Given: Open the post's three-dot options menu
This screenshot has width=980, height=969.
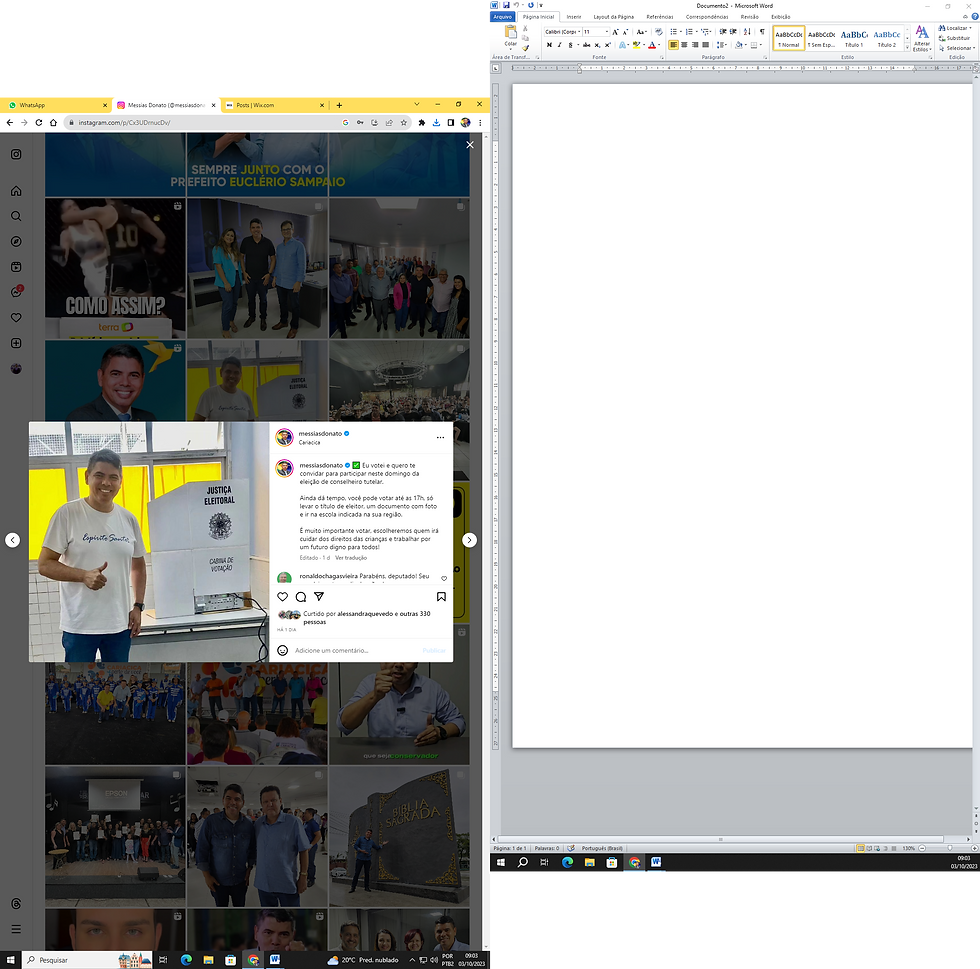Looking at the screenshot, I should [441, 438].
